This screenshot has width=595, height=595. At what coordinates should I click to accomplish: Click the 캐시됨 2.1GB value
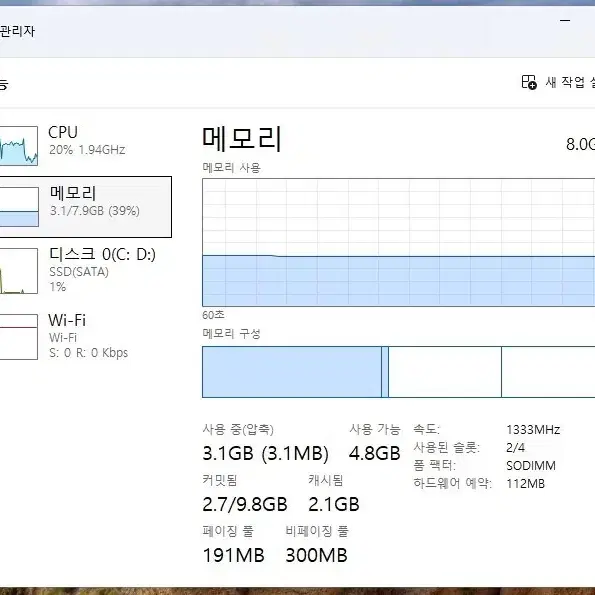[334, 504]
